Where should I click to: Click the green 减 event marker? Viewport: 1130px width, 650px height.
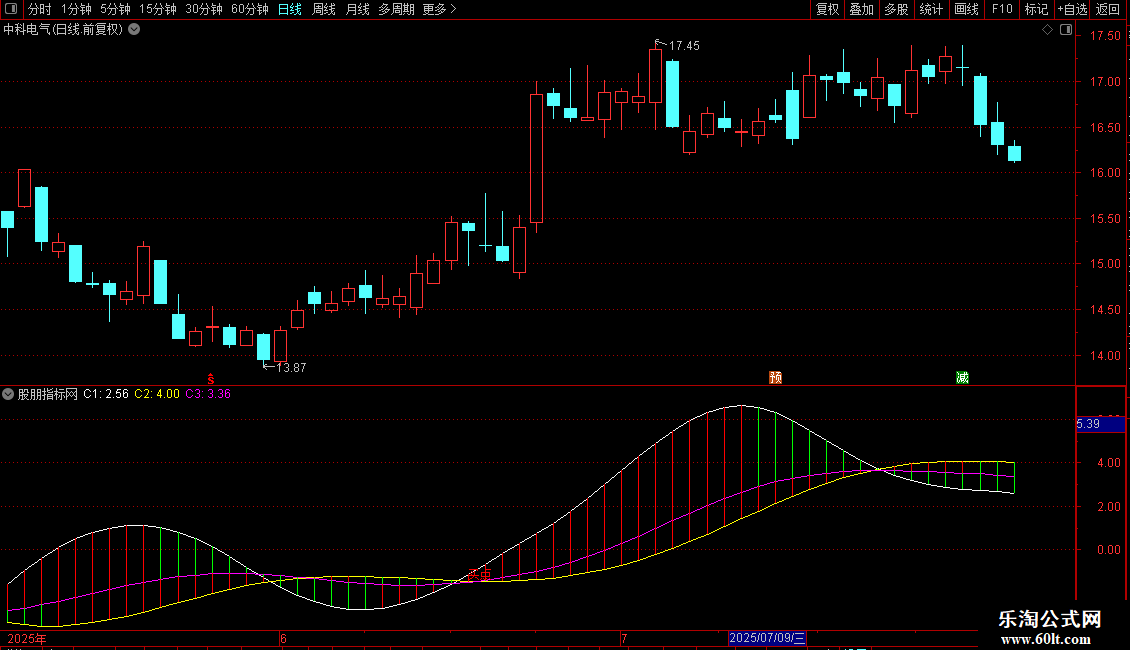(x=962, y=378)
